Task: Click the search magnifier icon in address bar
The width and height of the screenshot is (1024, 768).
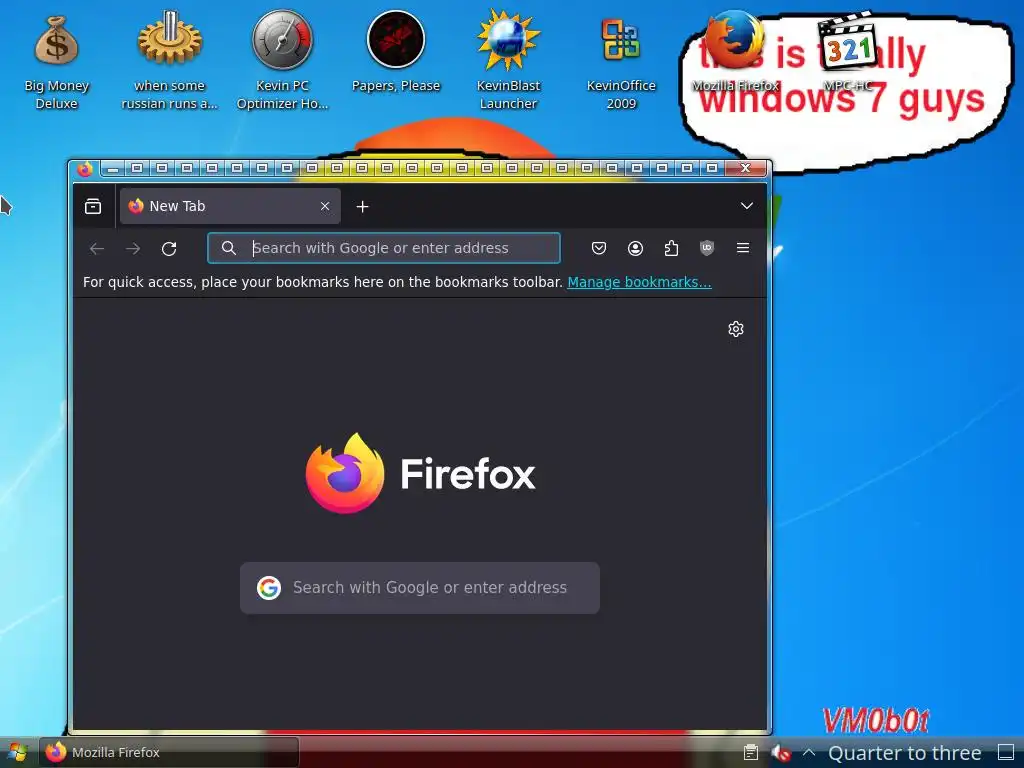Action: [229, 248]
